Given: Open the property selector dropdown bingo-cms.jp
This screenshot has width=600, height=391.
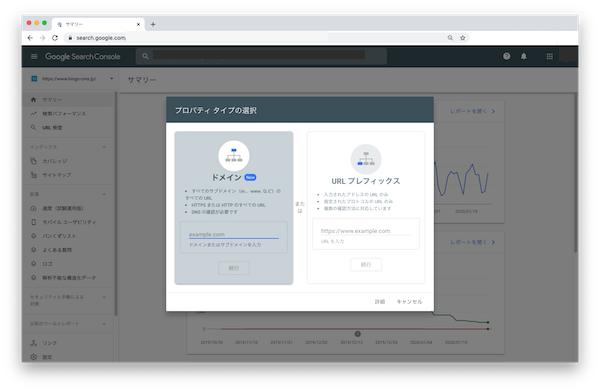Looking at the screenshot, I should (72, 79).
